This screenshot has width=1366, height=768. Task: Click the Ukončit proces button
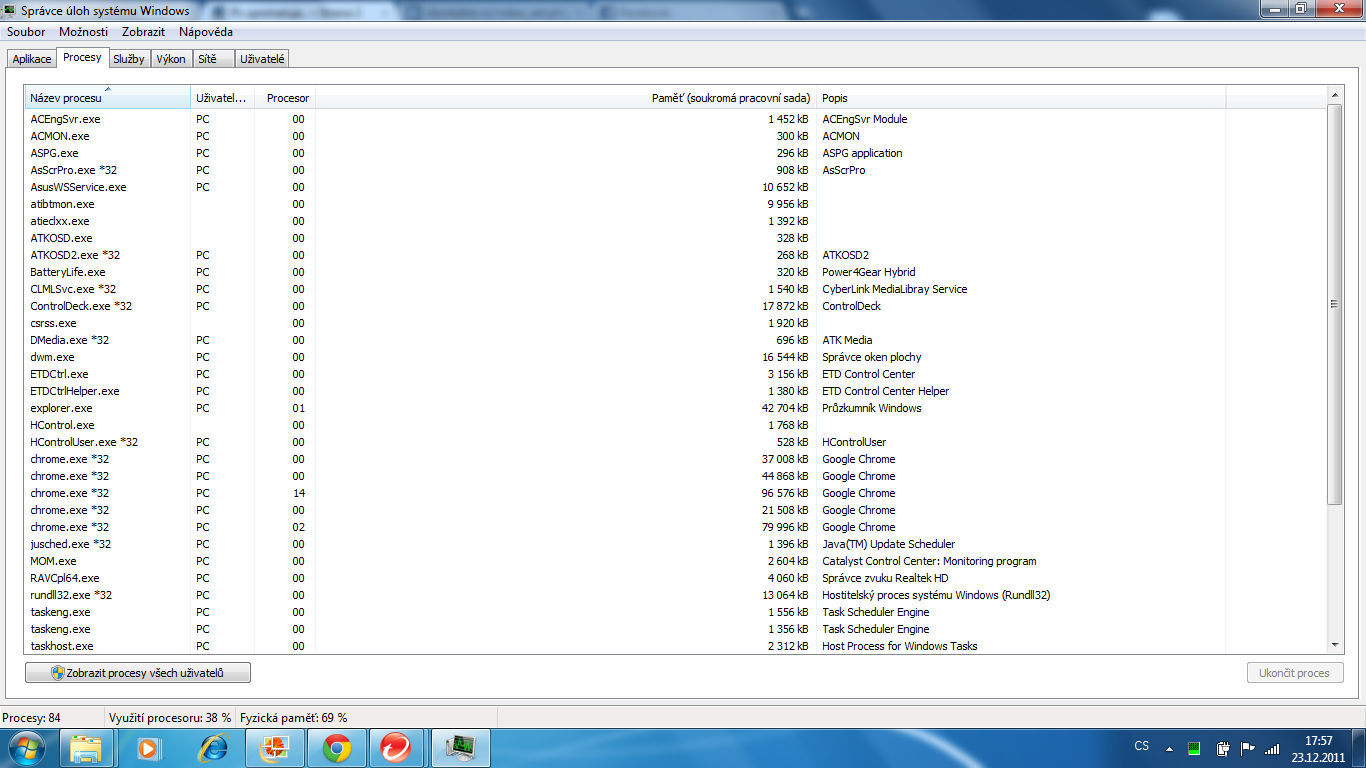(x=1295, y=673)
